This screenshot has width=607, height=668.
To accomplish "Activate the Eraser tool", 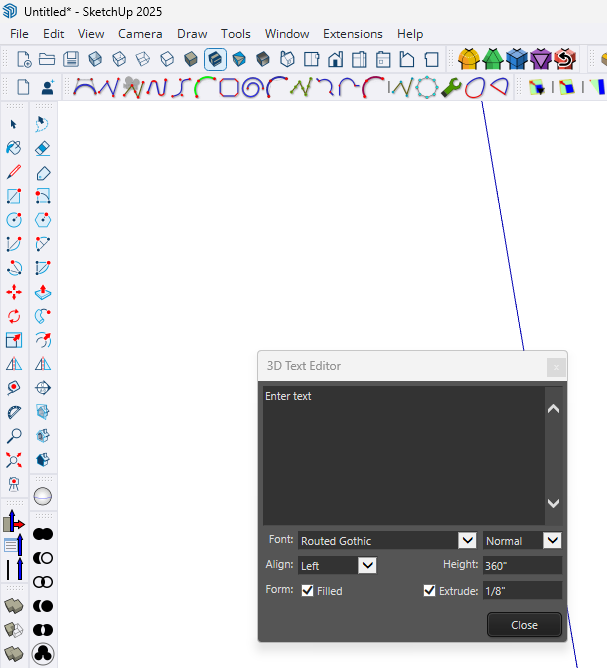I will [x=43, y=148].
